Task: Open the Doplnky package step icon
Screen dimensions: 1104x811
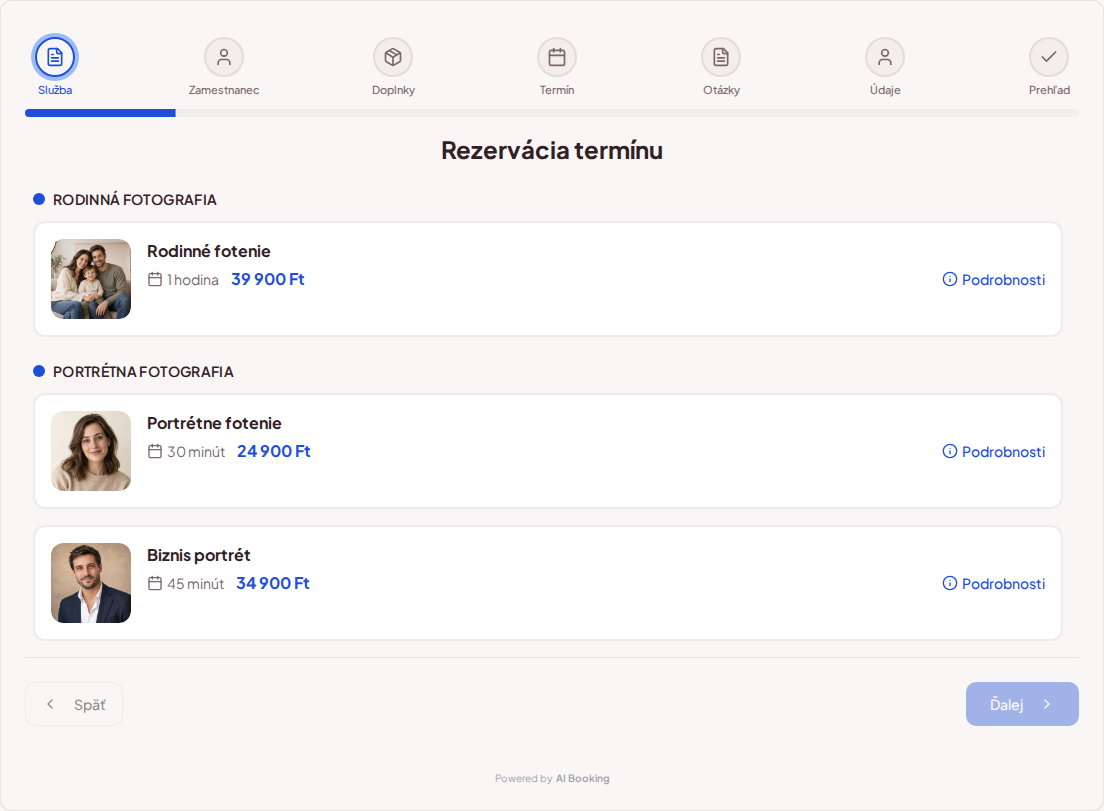Action: [393, 57]
